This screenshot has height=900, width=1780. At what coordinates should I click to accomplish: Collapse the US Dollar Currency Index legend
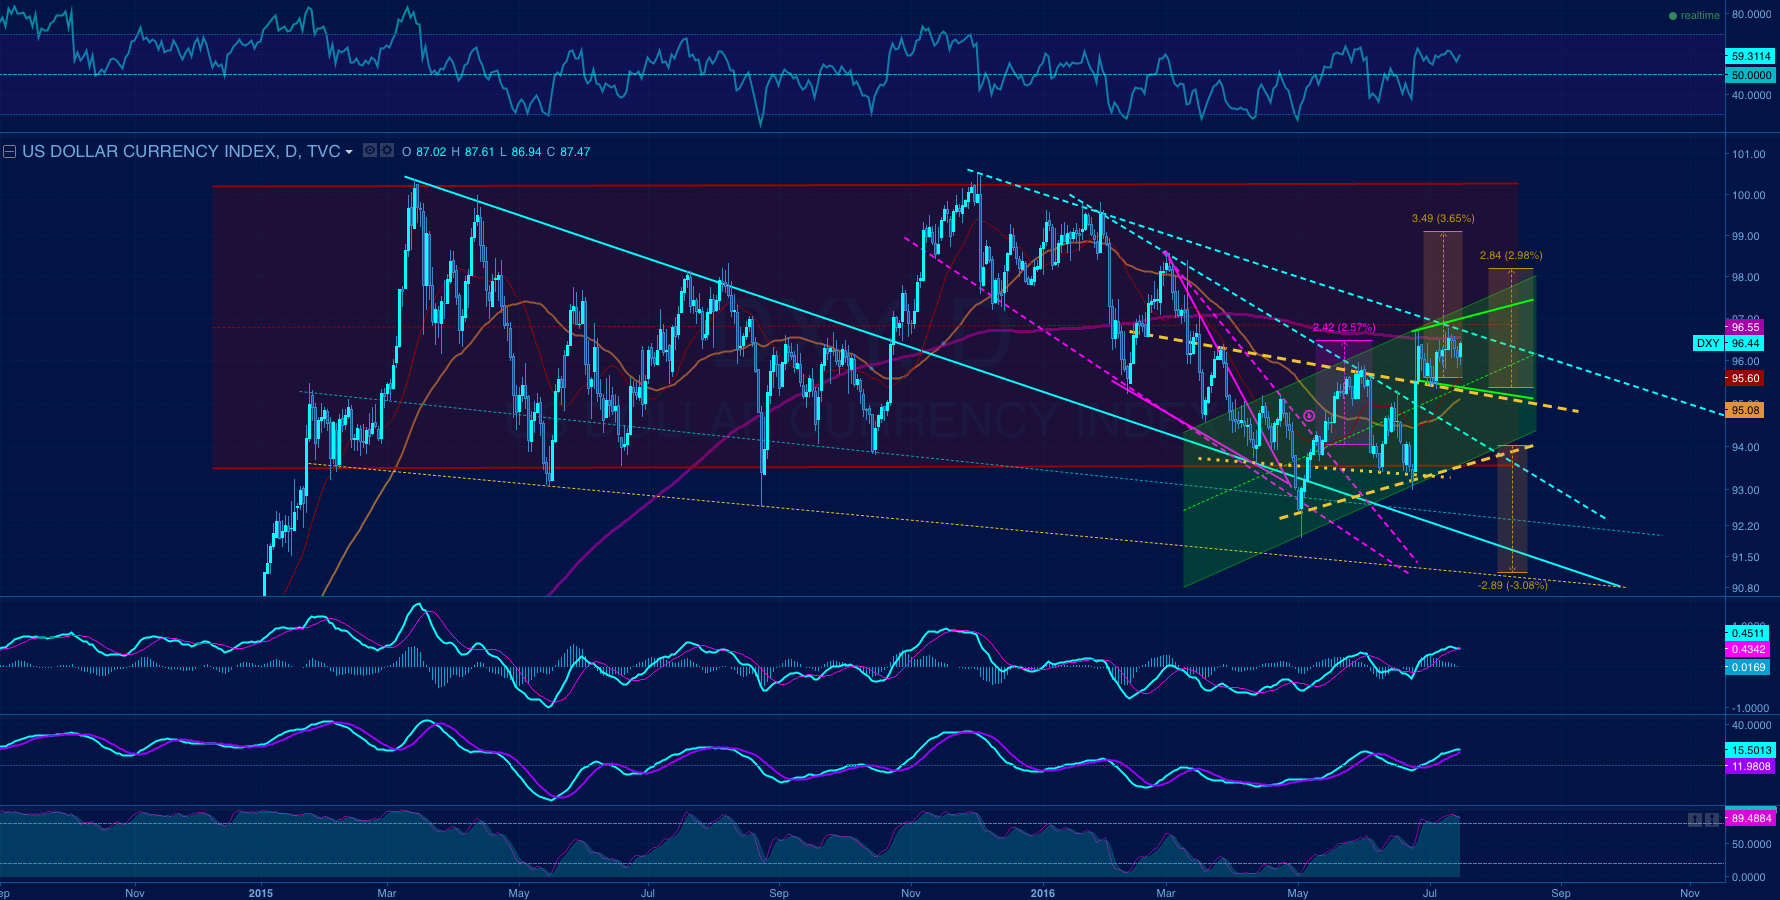click(x=10, y=152)
